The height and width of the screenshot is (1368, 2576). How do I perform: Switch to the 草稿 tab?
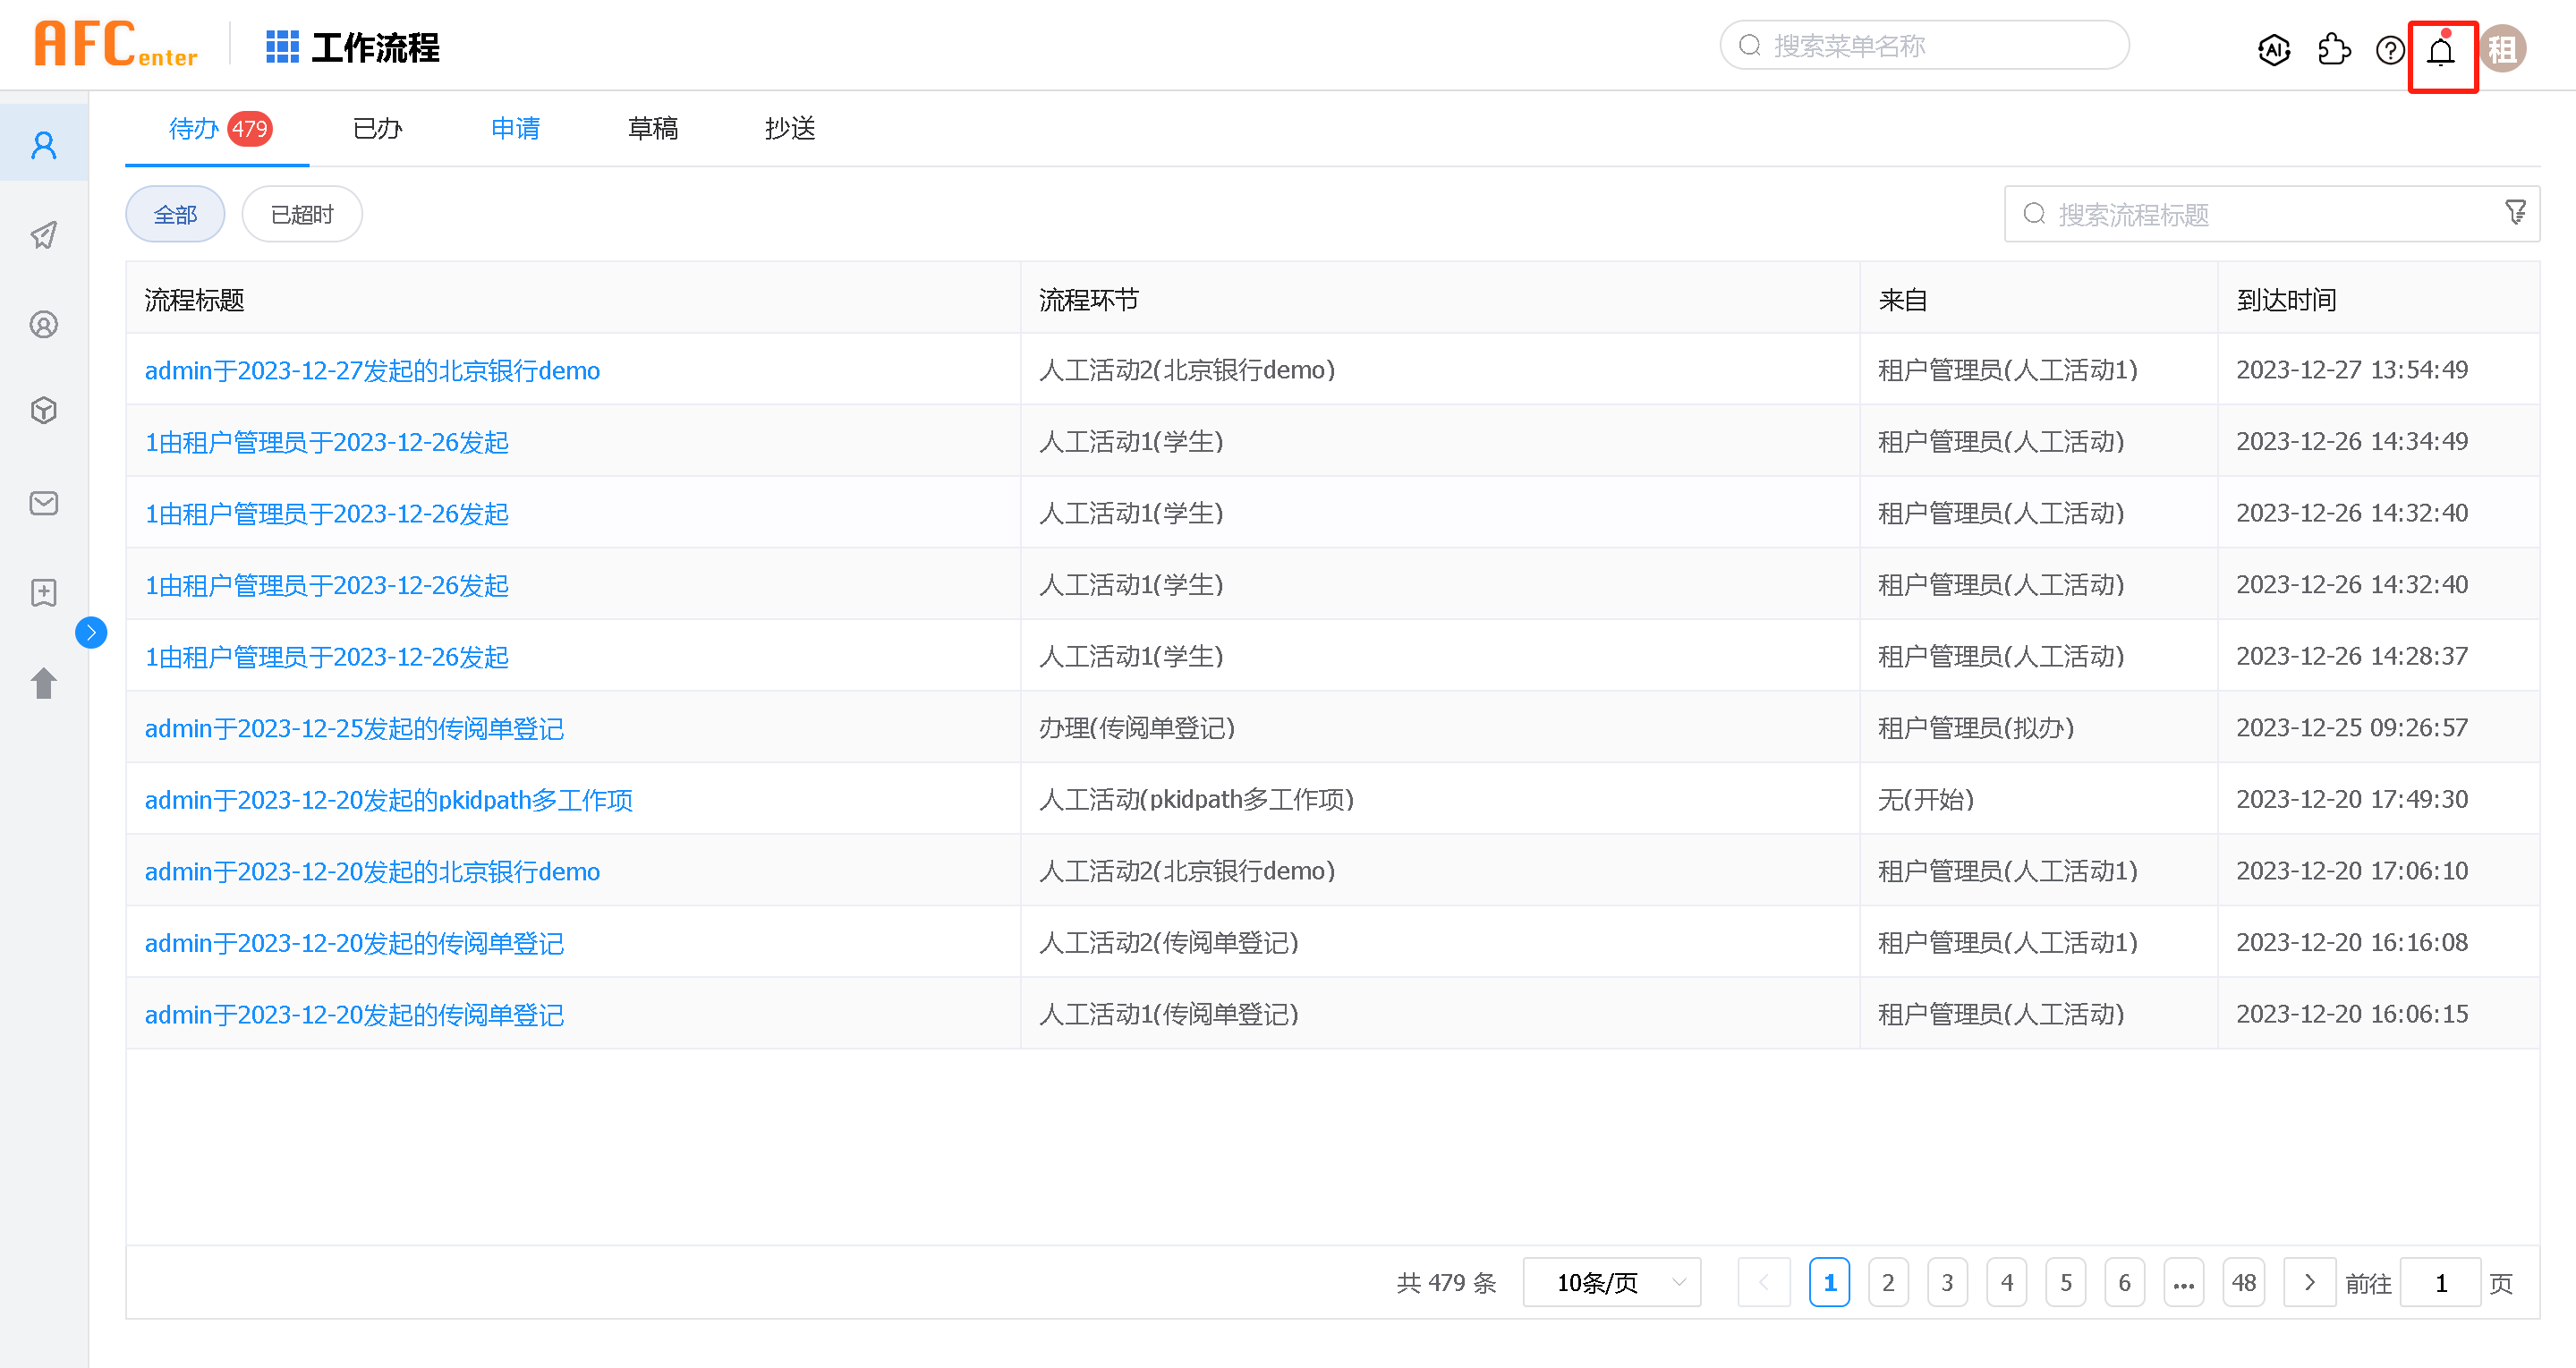(652, 128)
